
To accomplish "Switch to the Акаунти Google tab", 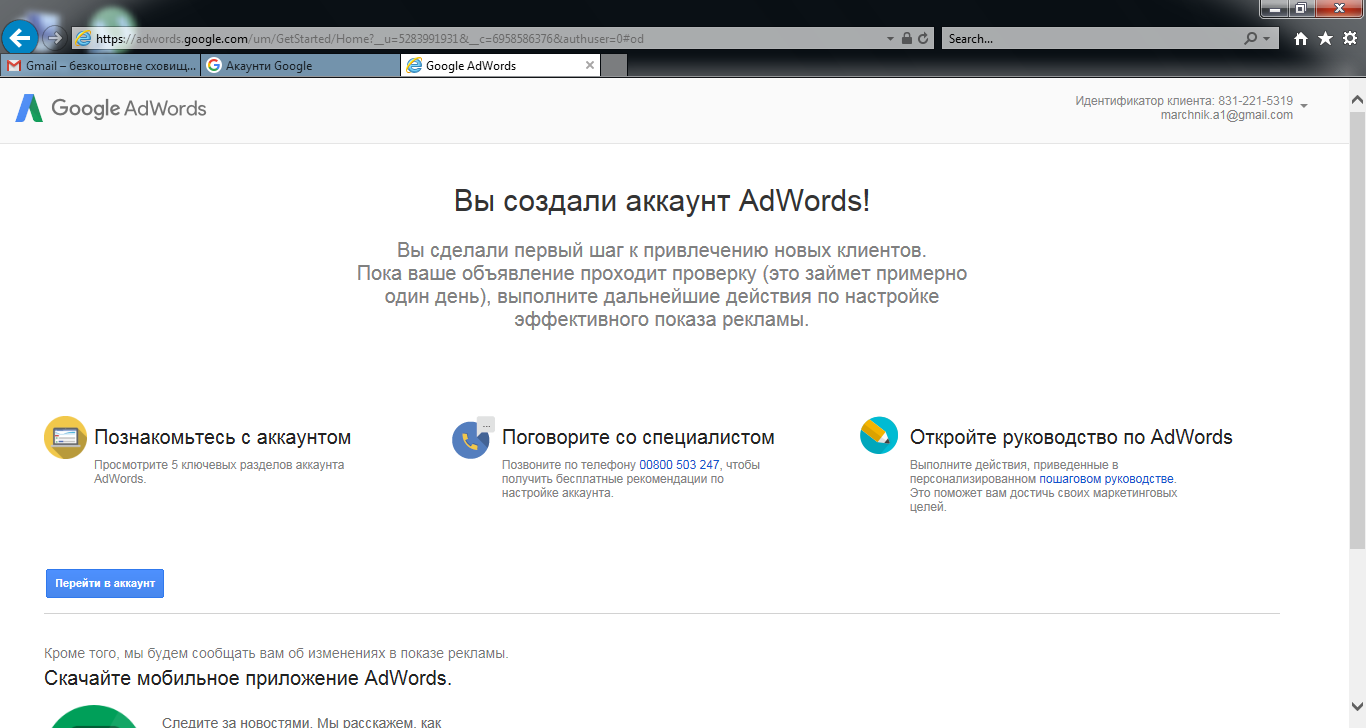I will (300, 66).
